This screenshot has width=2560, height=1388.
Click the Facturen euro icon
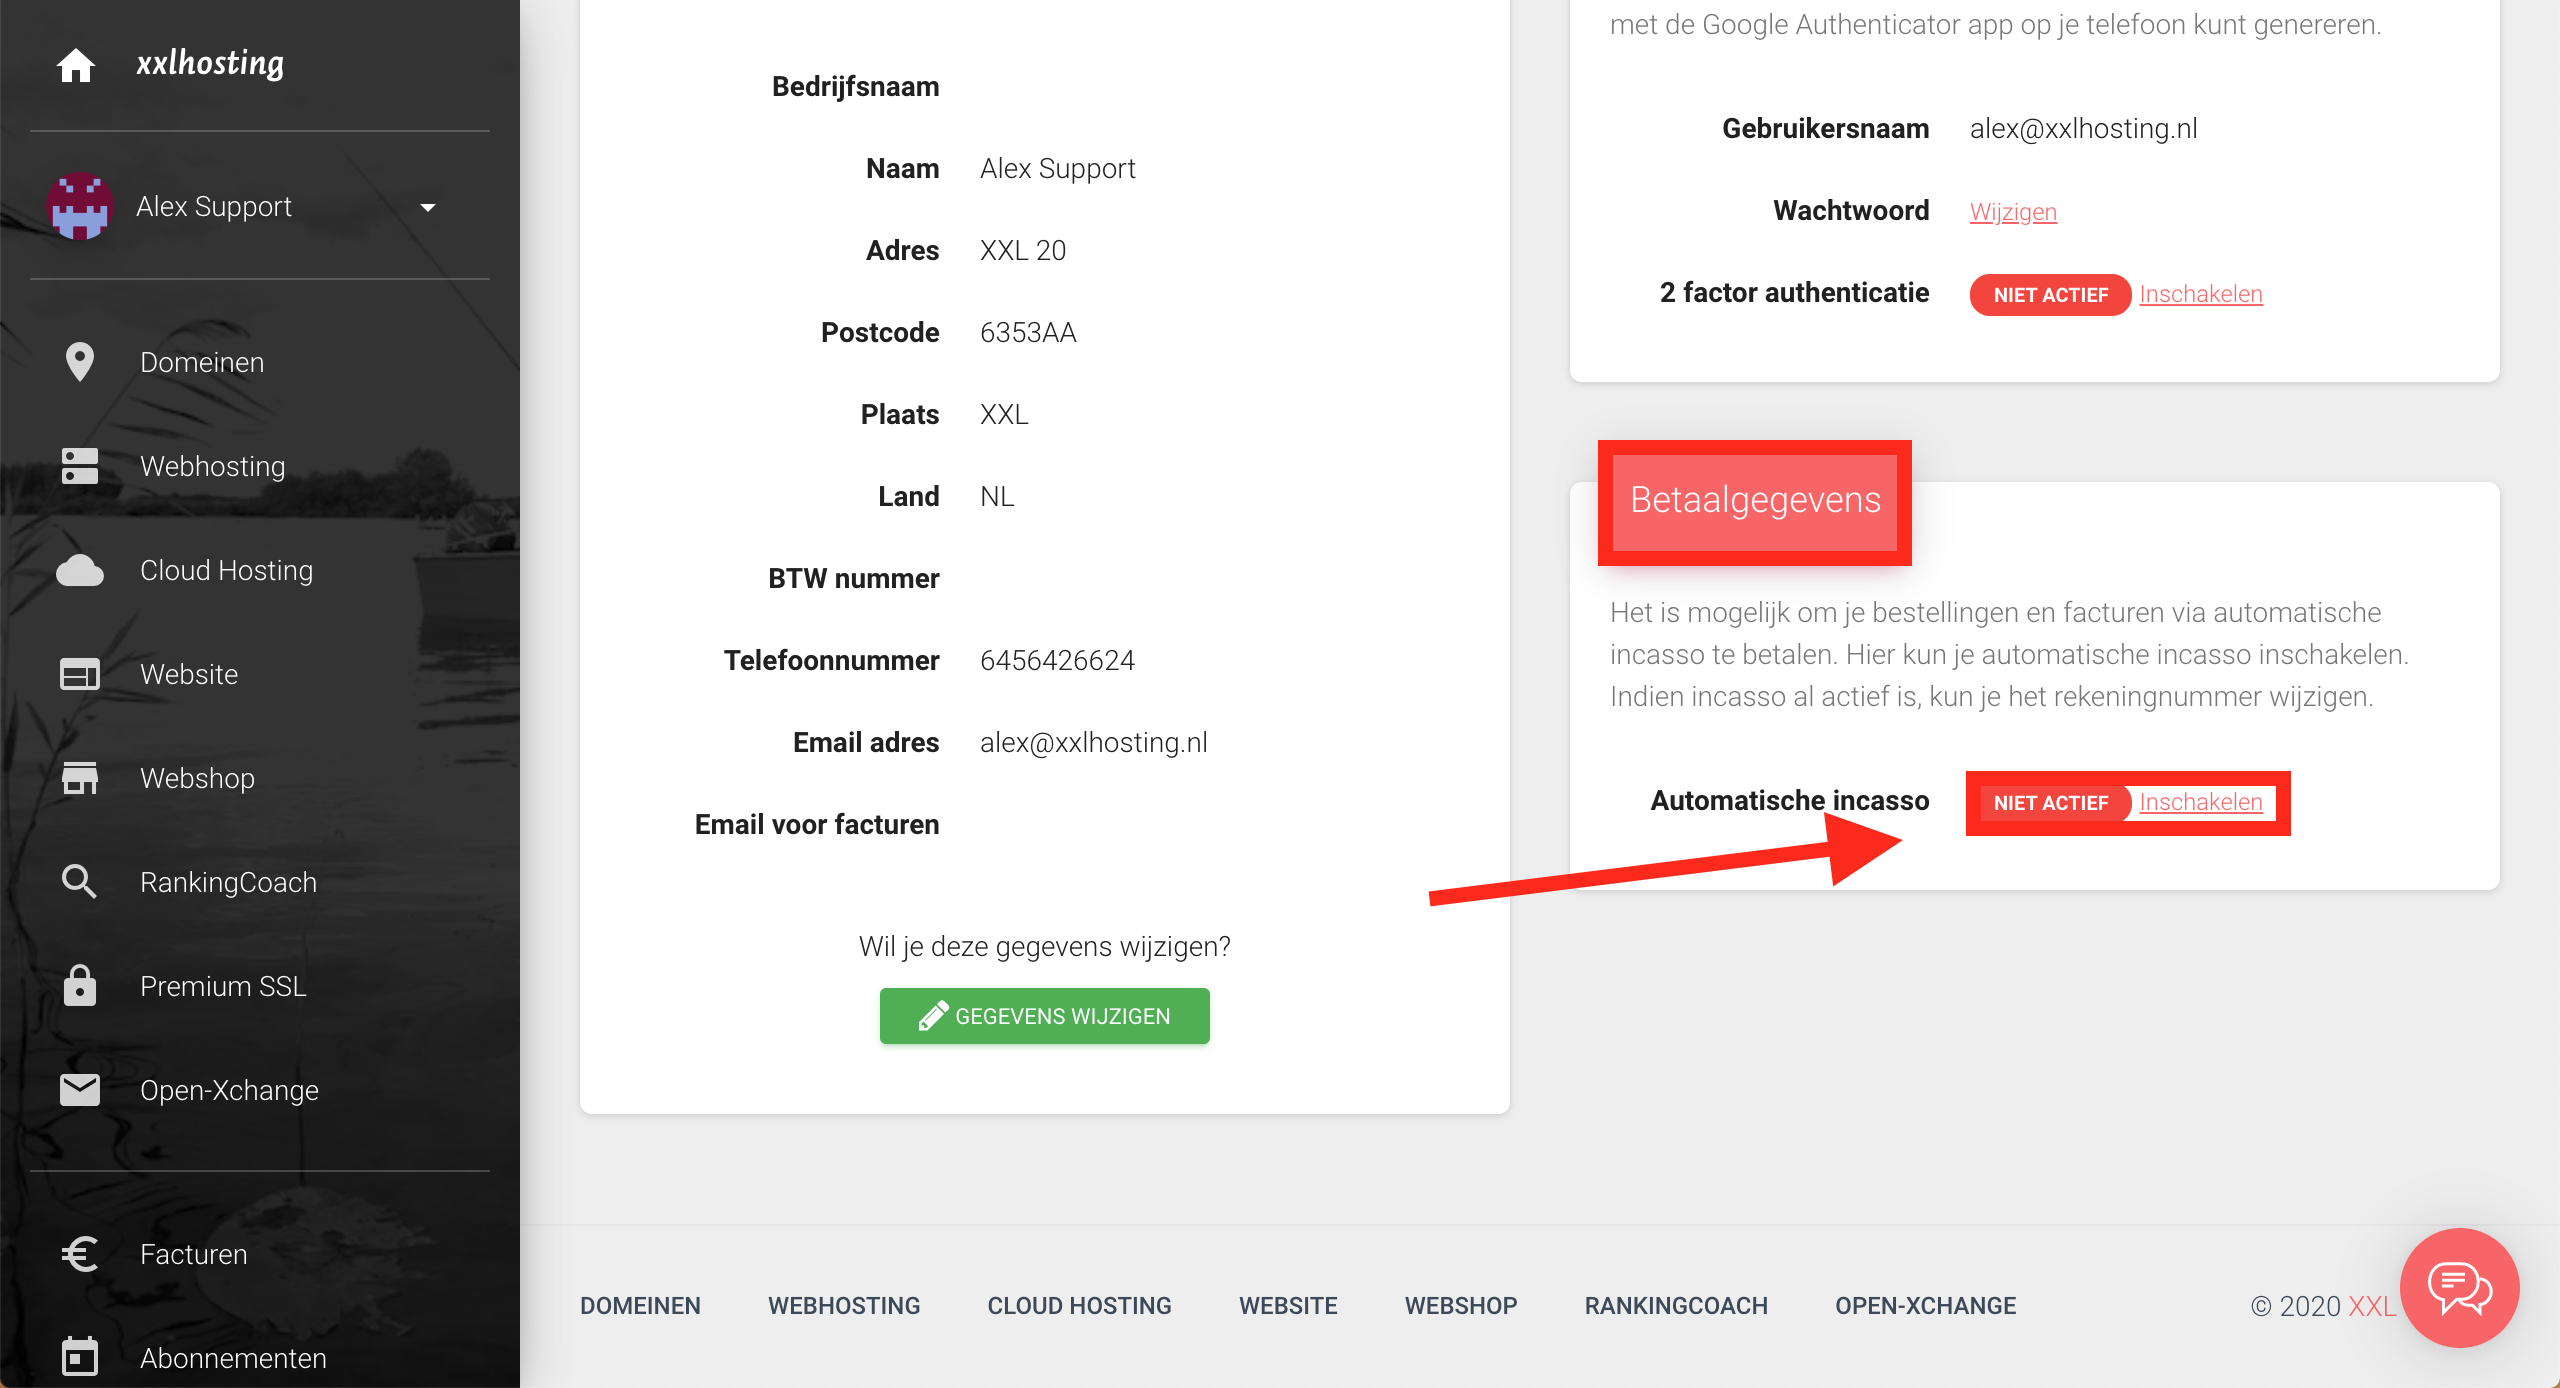pos(79,1254)
